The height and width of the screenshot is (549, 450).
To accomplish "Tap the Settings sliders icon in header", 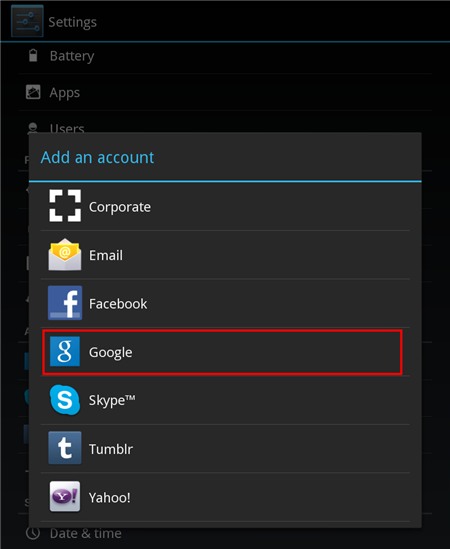I will coord(27,21).
